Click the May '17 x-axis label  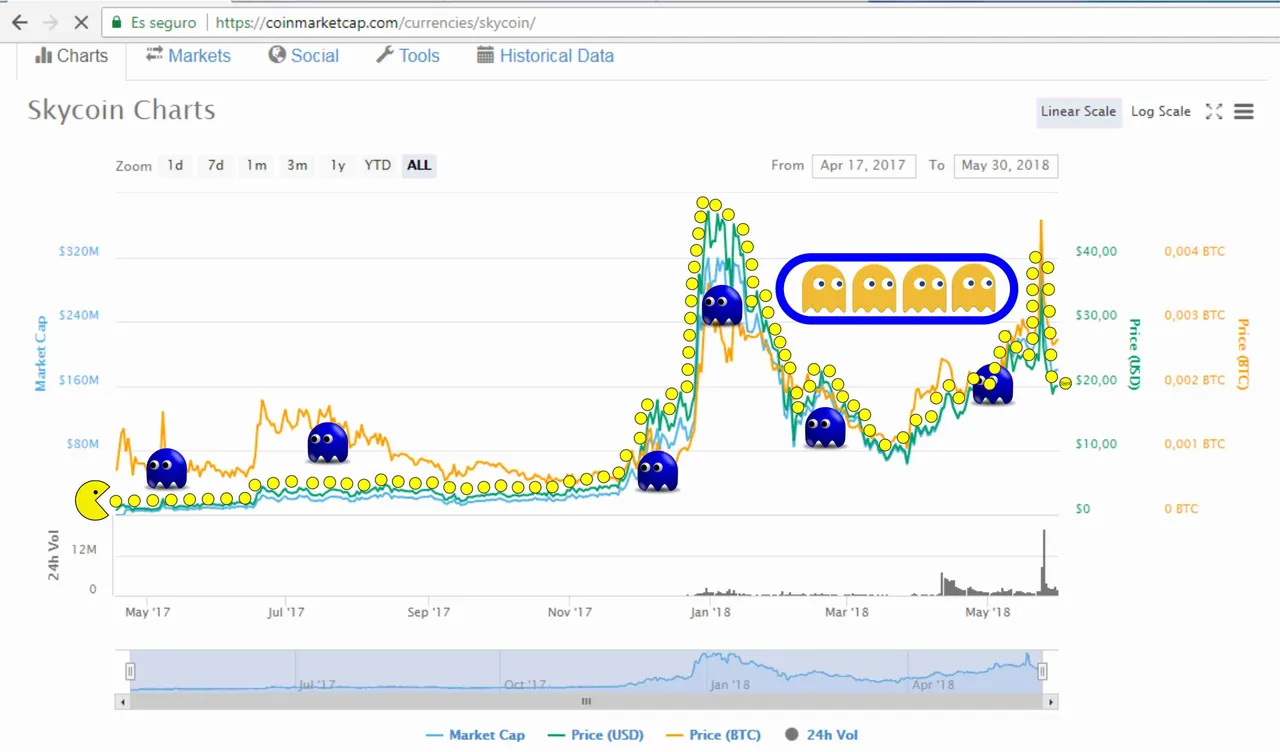click(x=147, y=612)
